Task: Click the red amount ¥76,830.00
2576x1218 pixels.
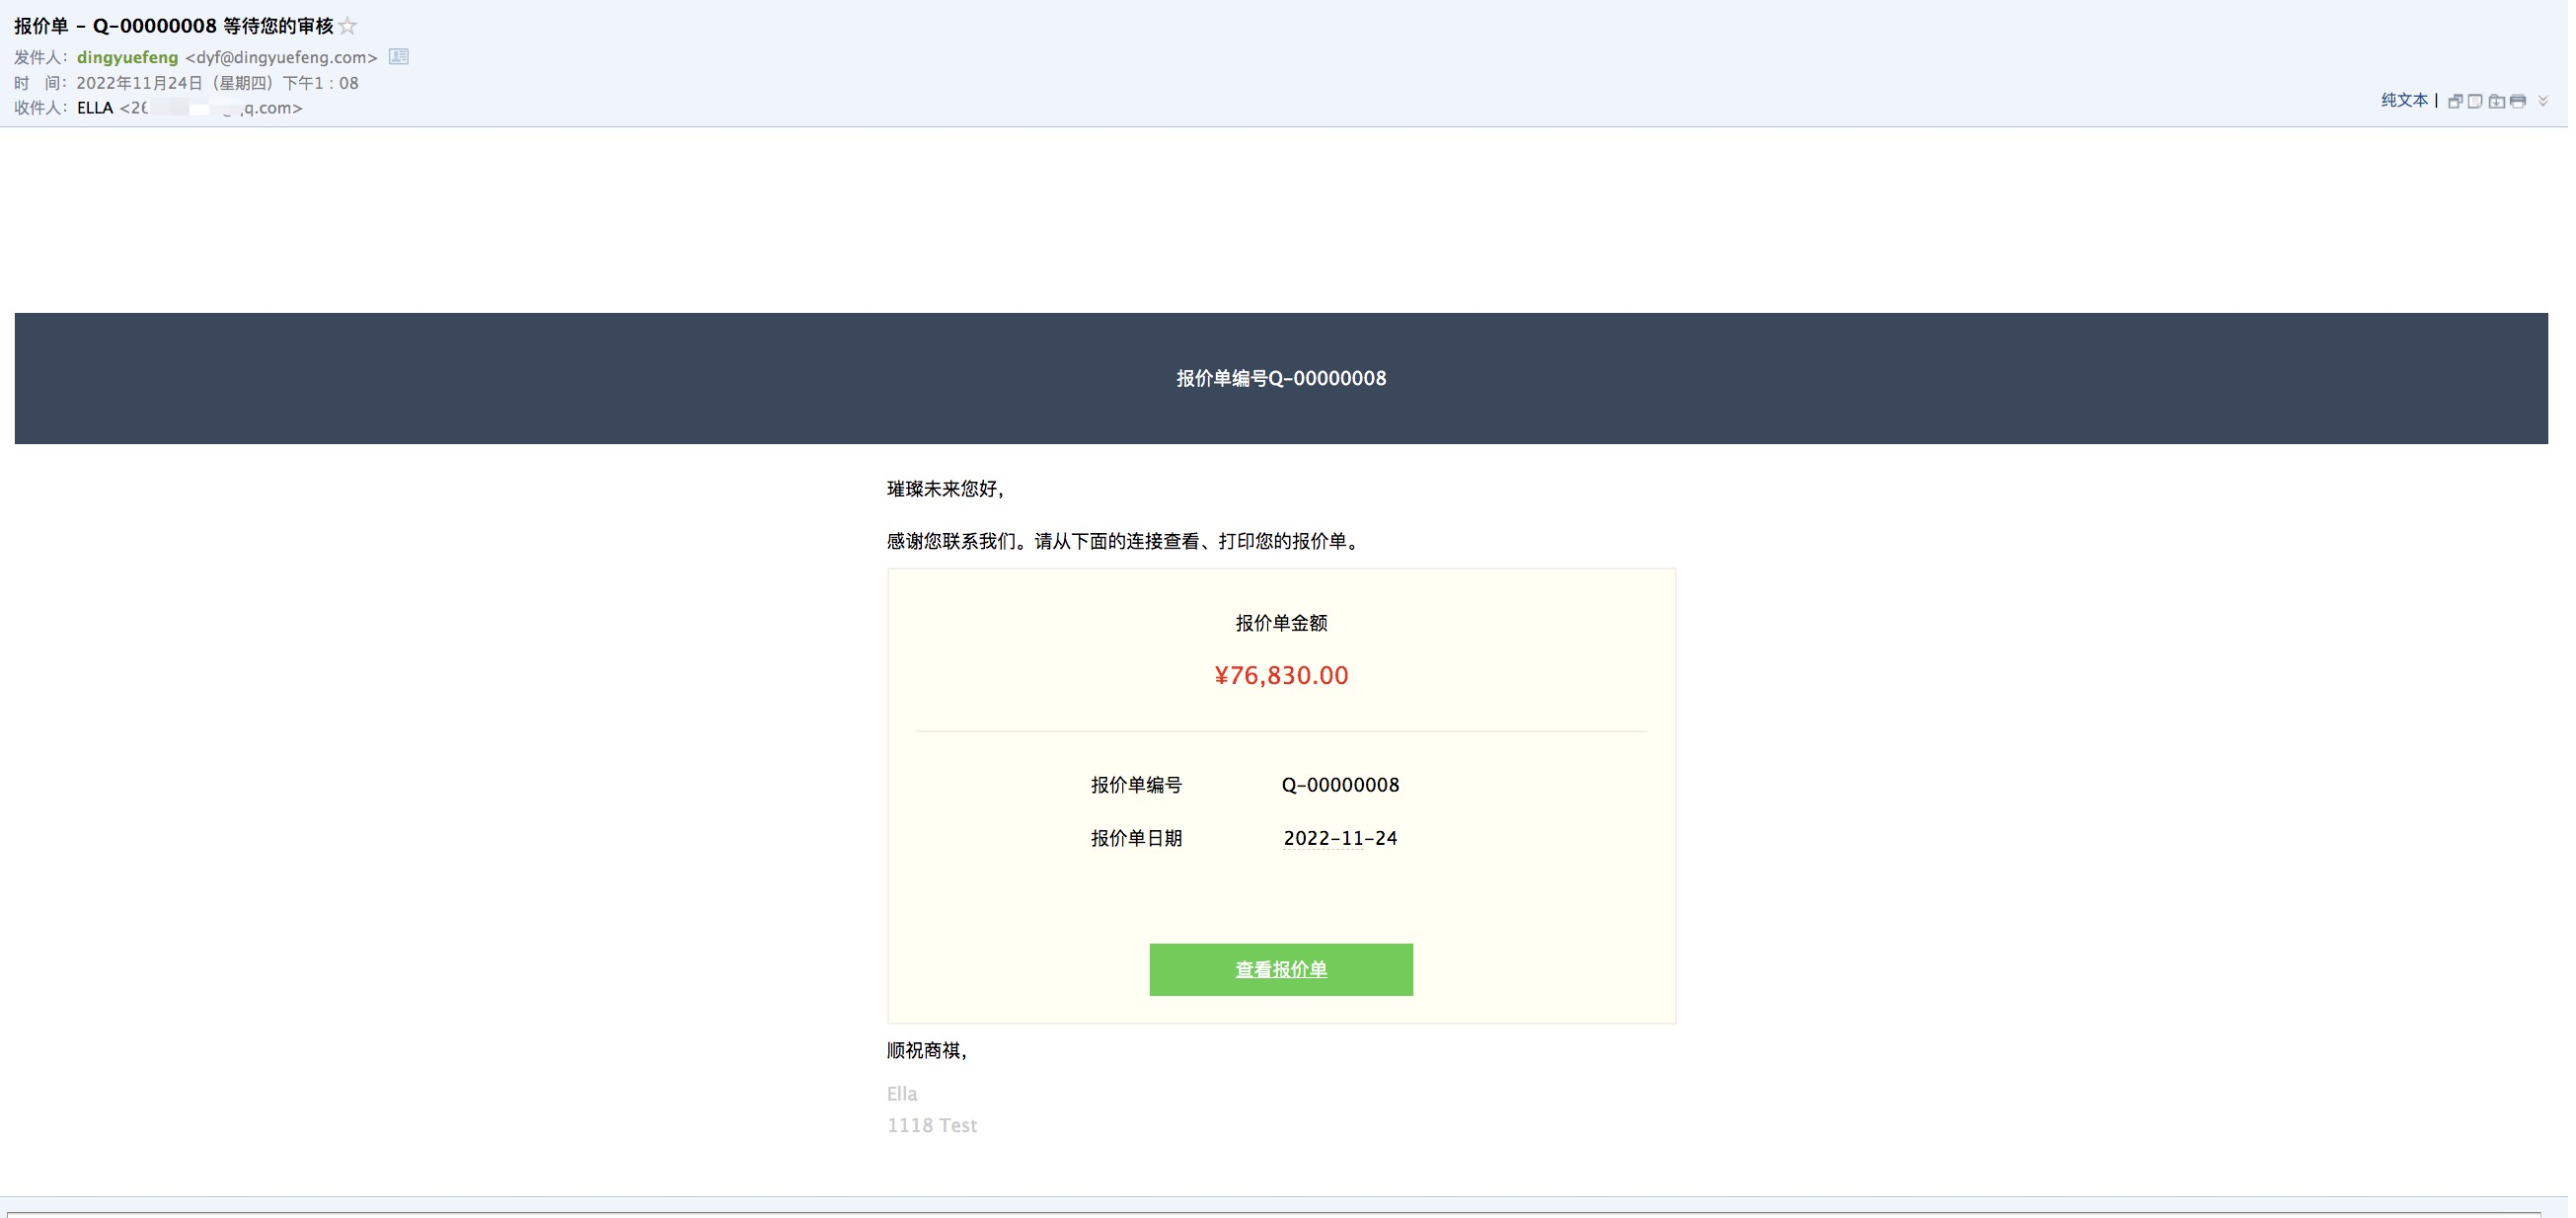Action: click(1280, 675)
